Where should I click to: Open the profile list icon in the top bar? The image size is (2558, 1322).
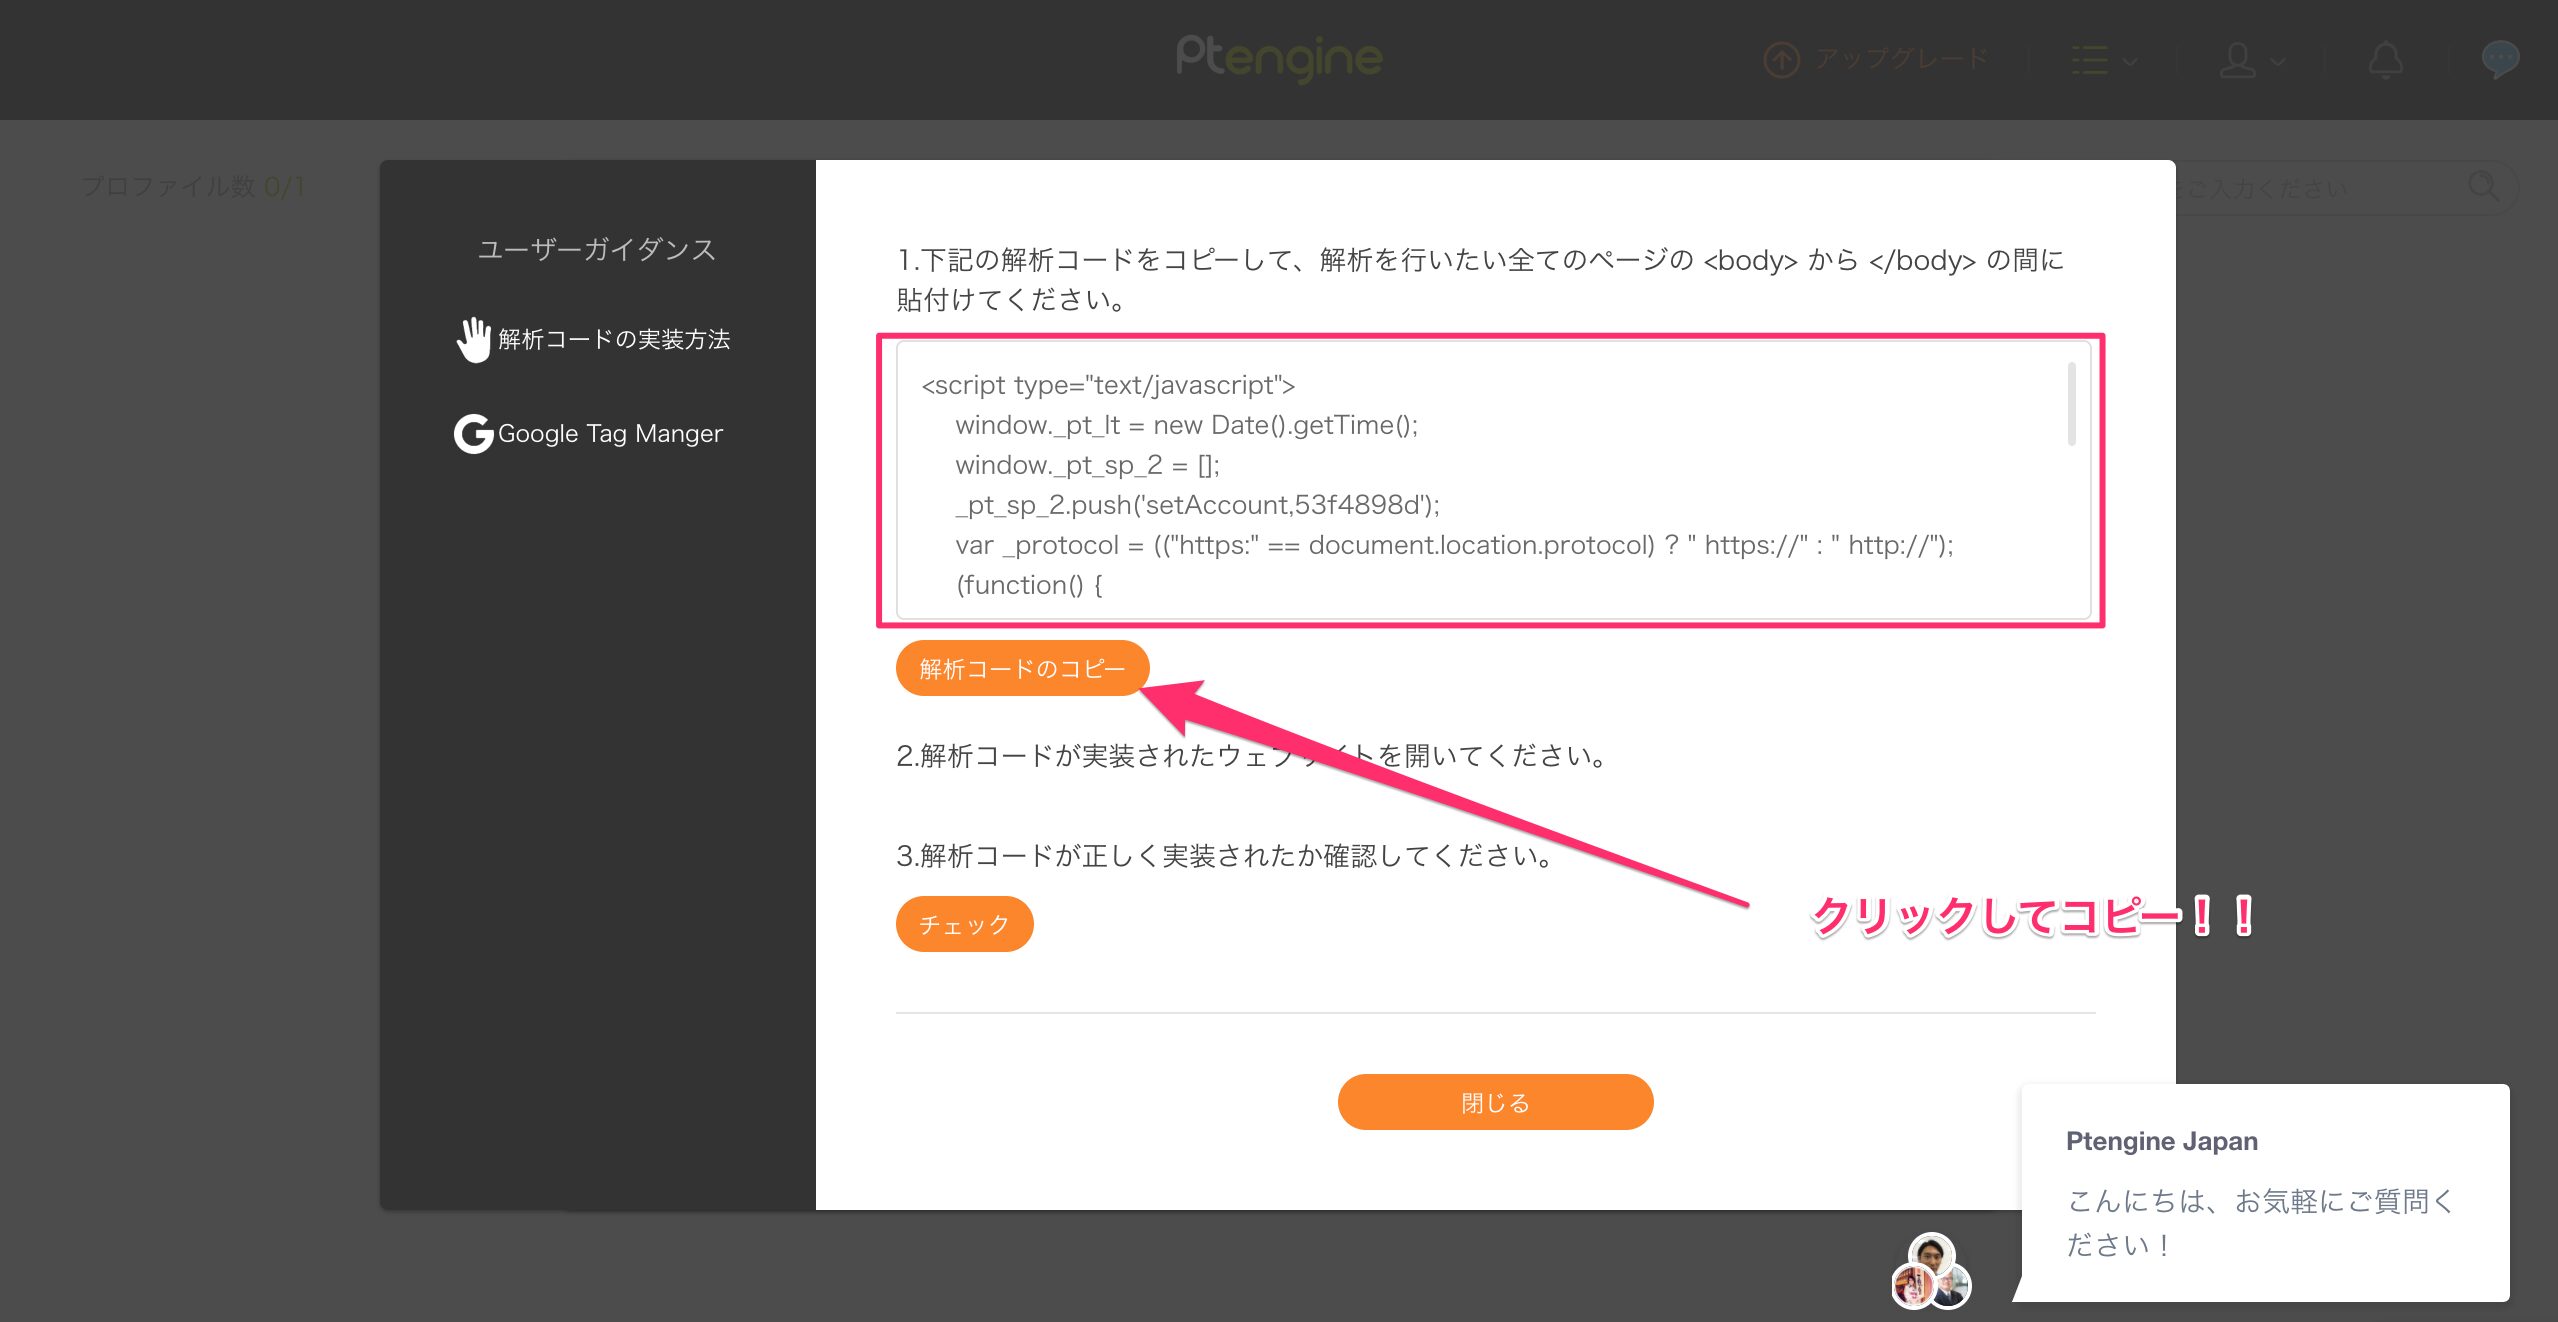(x=2091, y=58)
